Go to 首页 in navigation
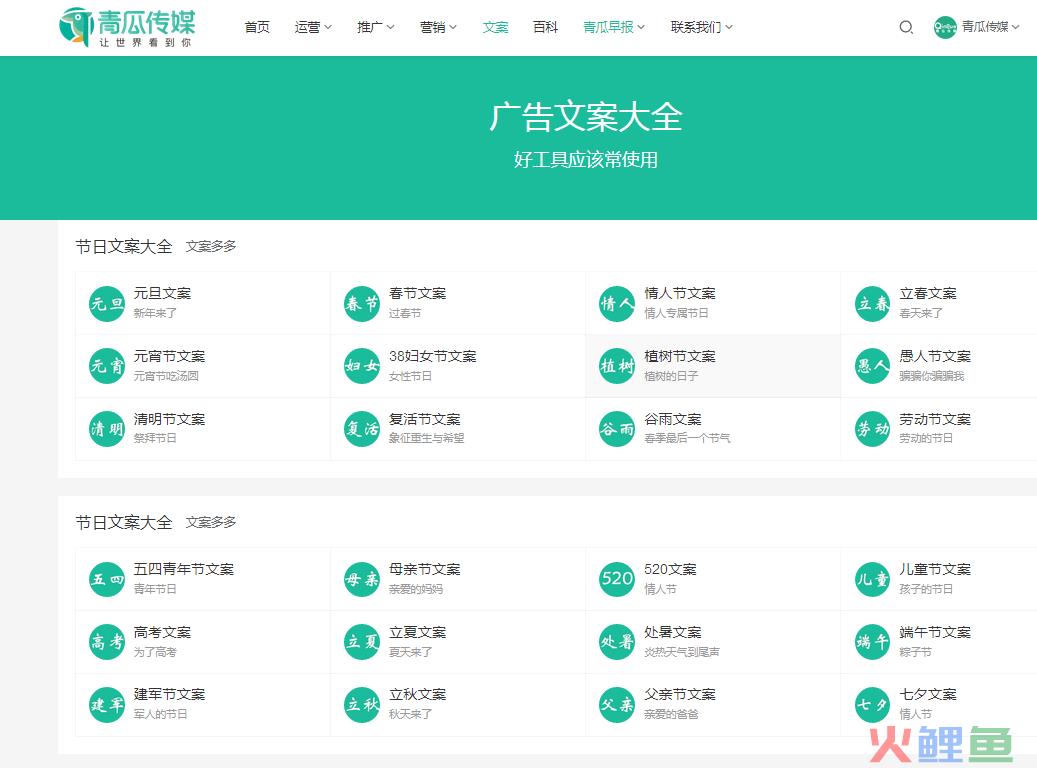The height and width of the screenshot is (768, 1037). click(x=257, y=27)
